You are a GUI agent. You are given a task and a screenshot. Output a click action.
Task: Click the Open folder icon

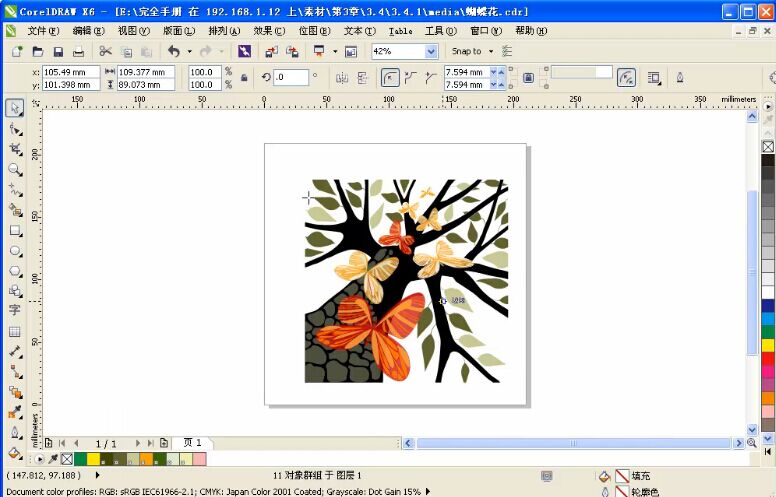click(x=38, y=51)
